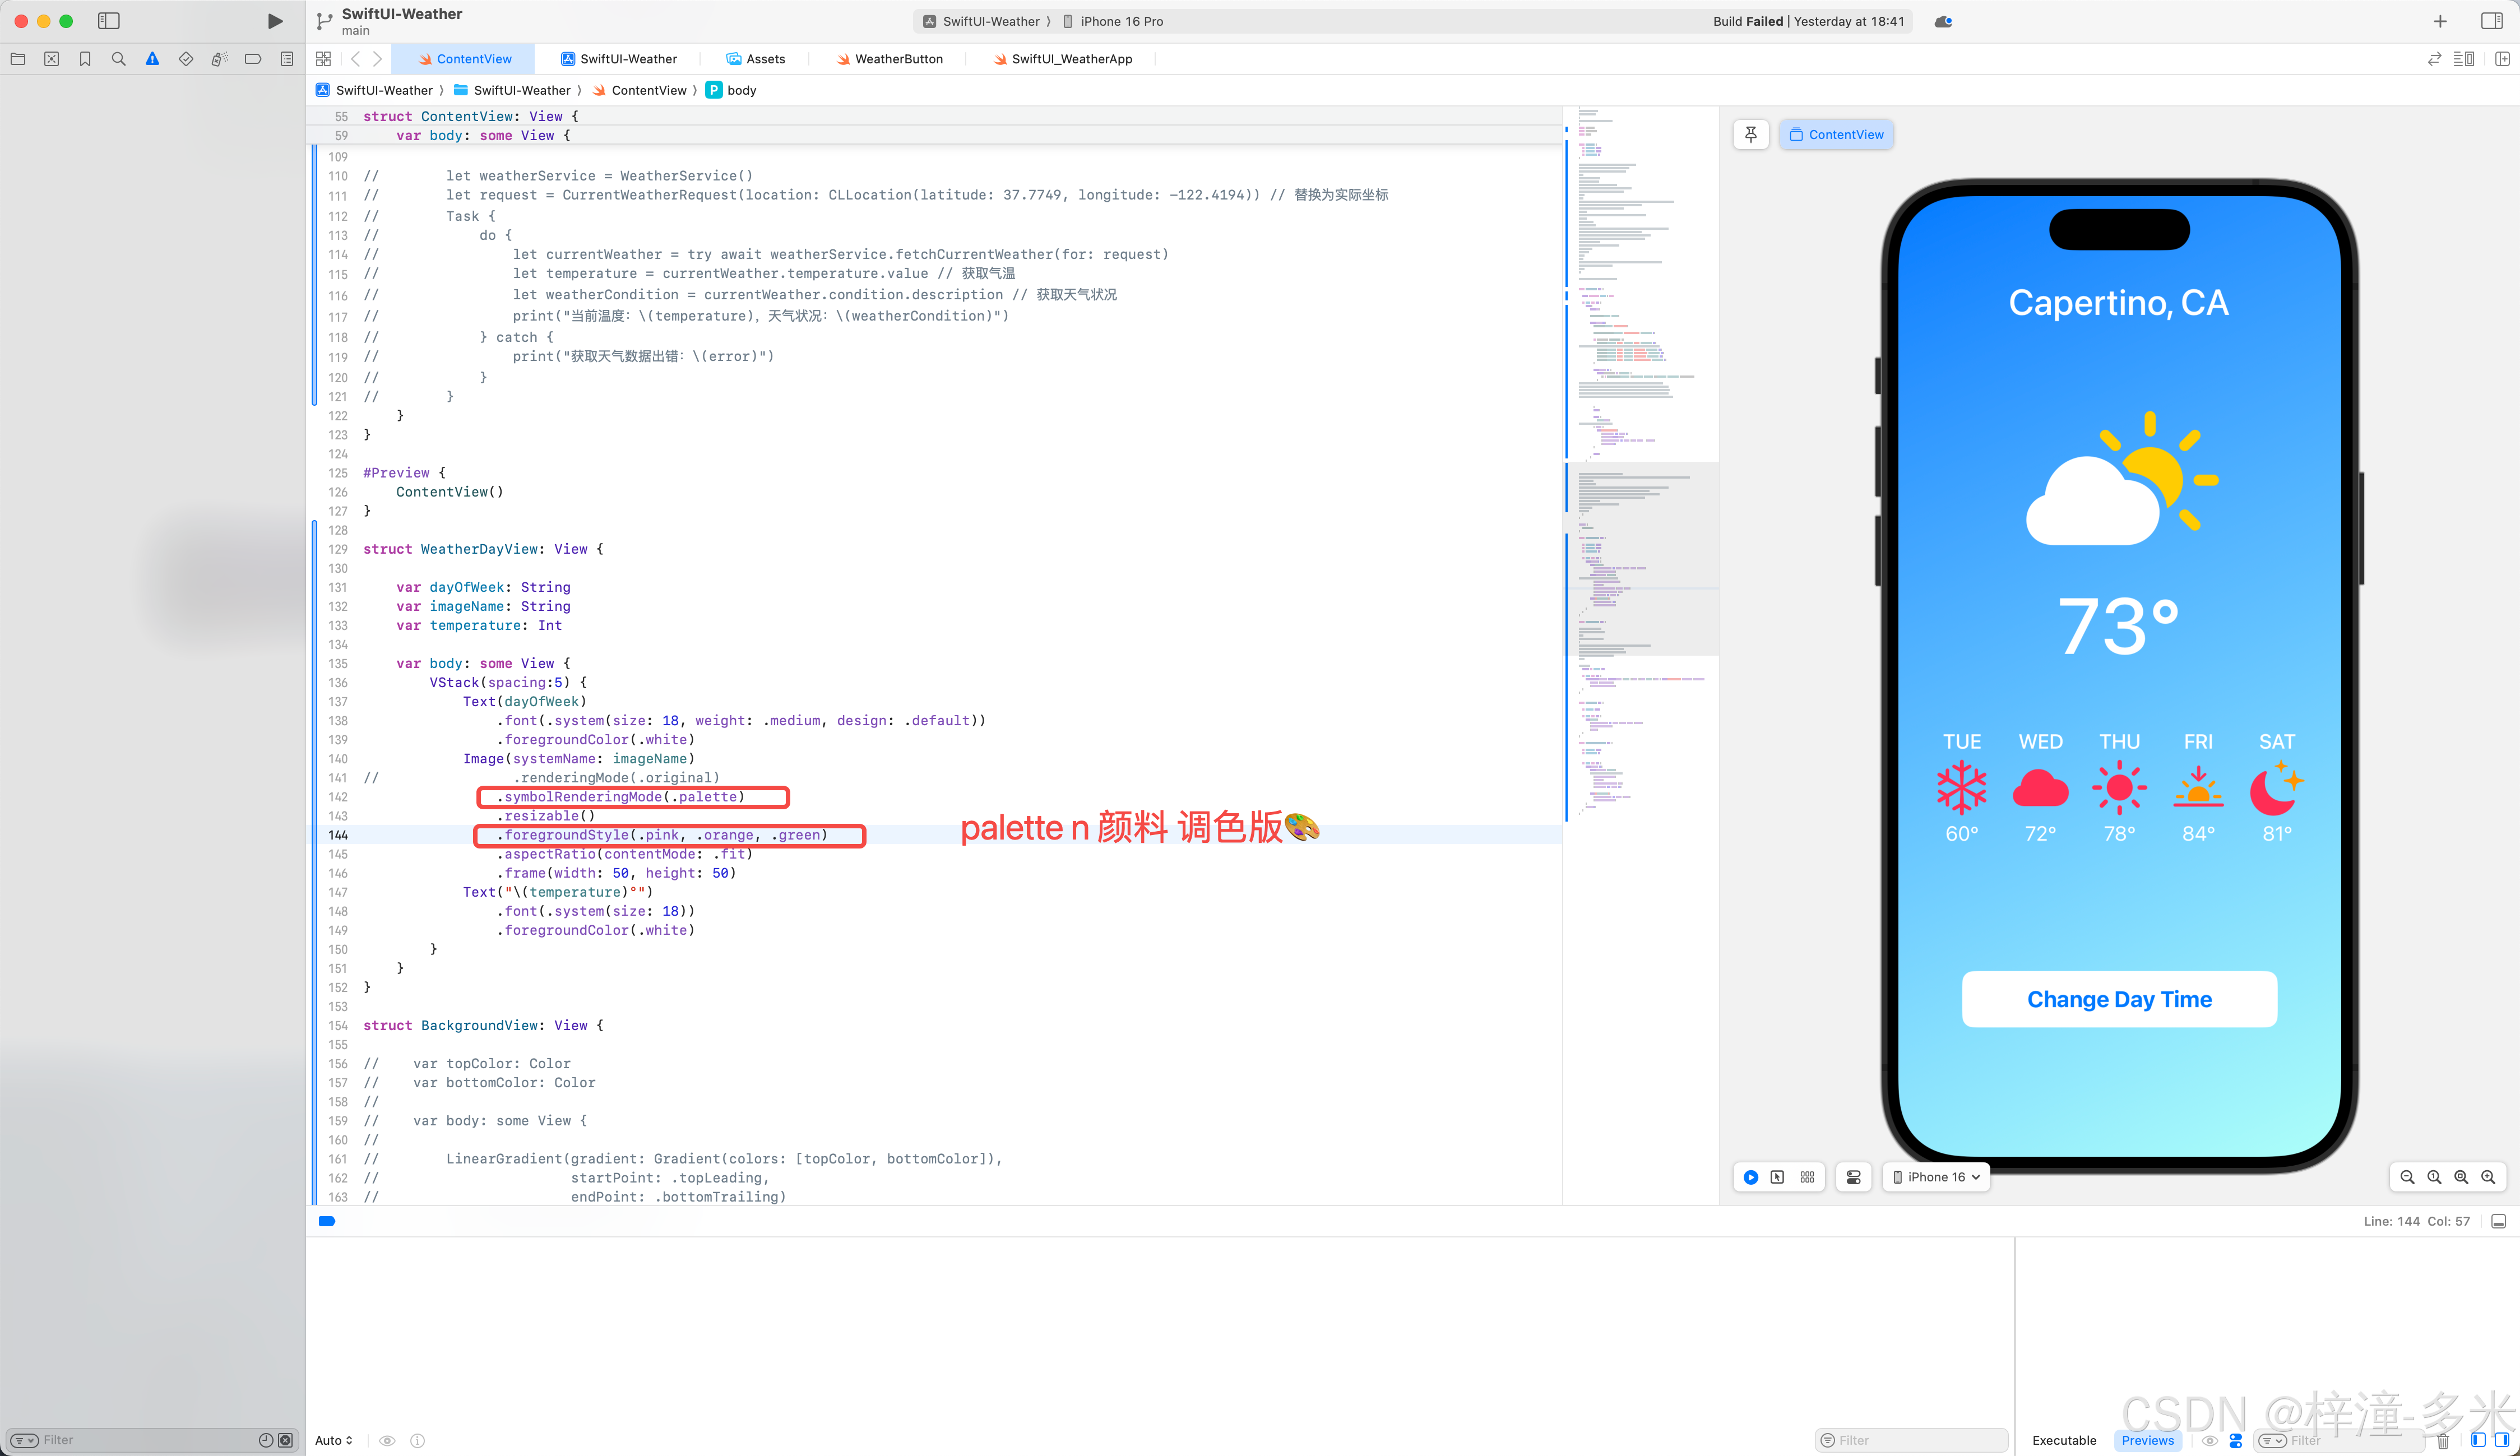Open the Breakpoint navigator tag icon
The image size is (2520, 1456).
(253, 59)
